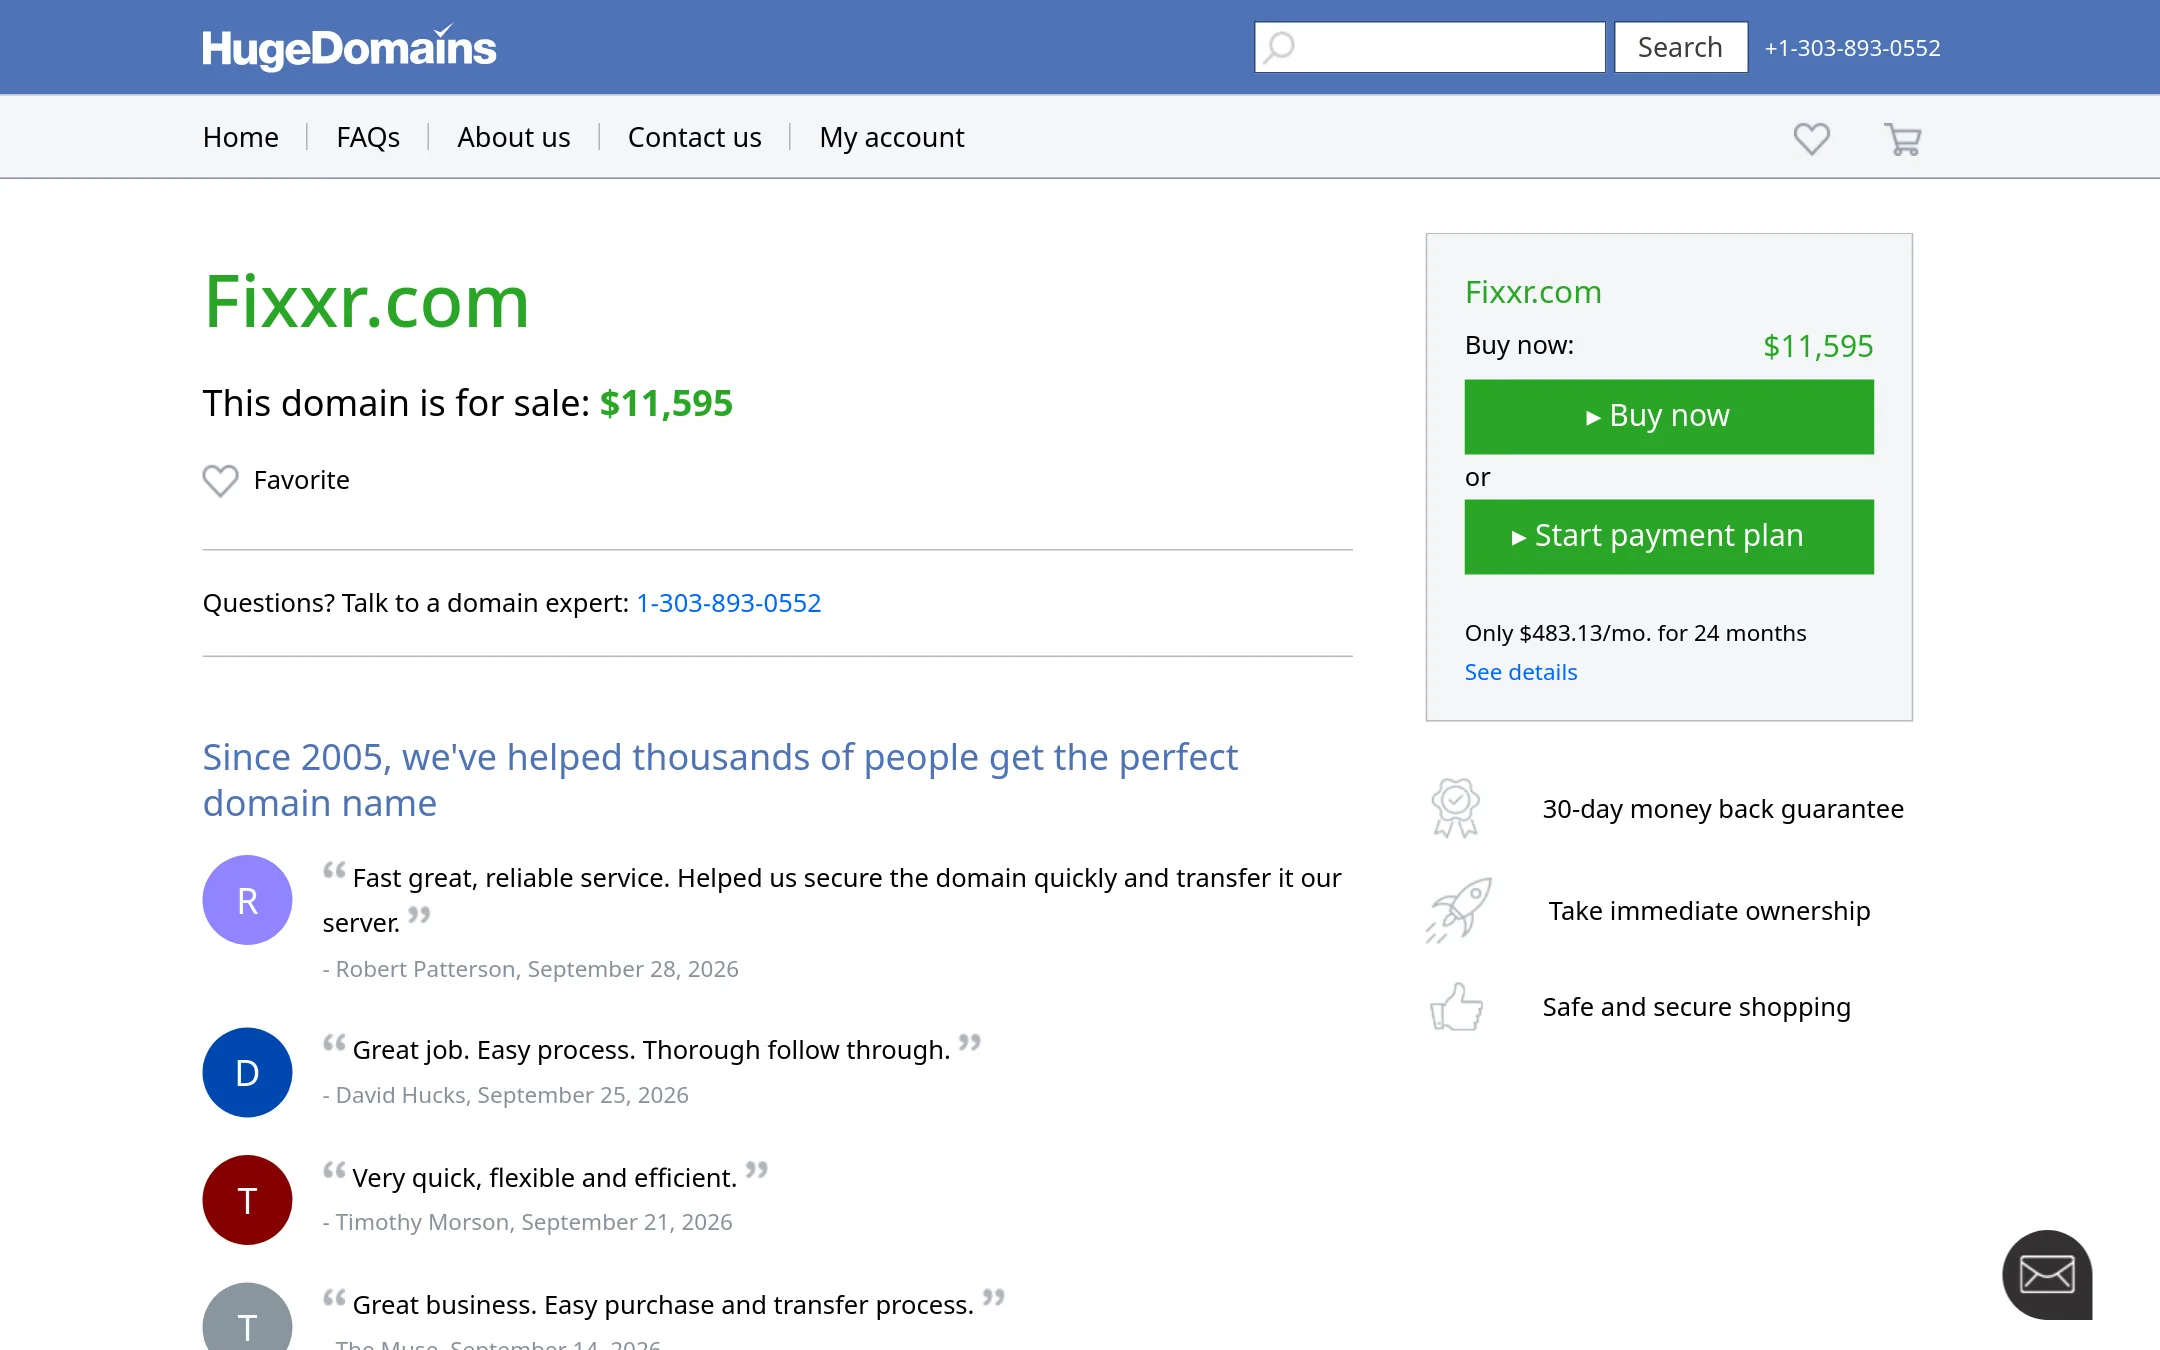Click Fixxr.com link in purchase box
Screen dimensions: 2160x1350
[x=1533, y=292]
